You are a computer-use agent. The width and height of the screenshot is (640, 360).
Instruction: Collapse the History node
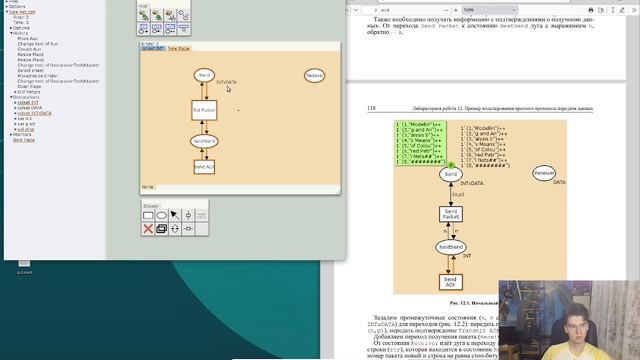click(11, 33)
